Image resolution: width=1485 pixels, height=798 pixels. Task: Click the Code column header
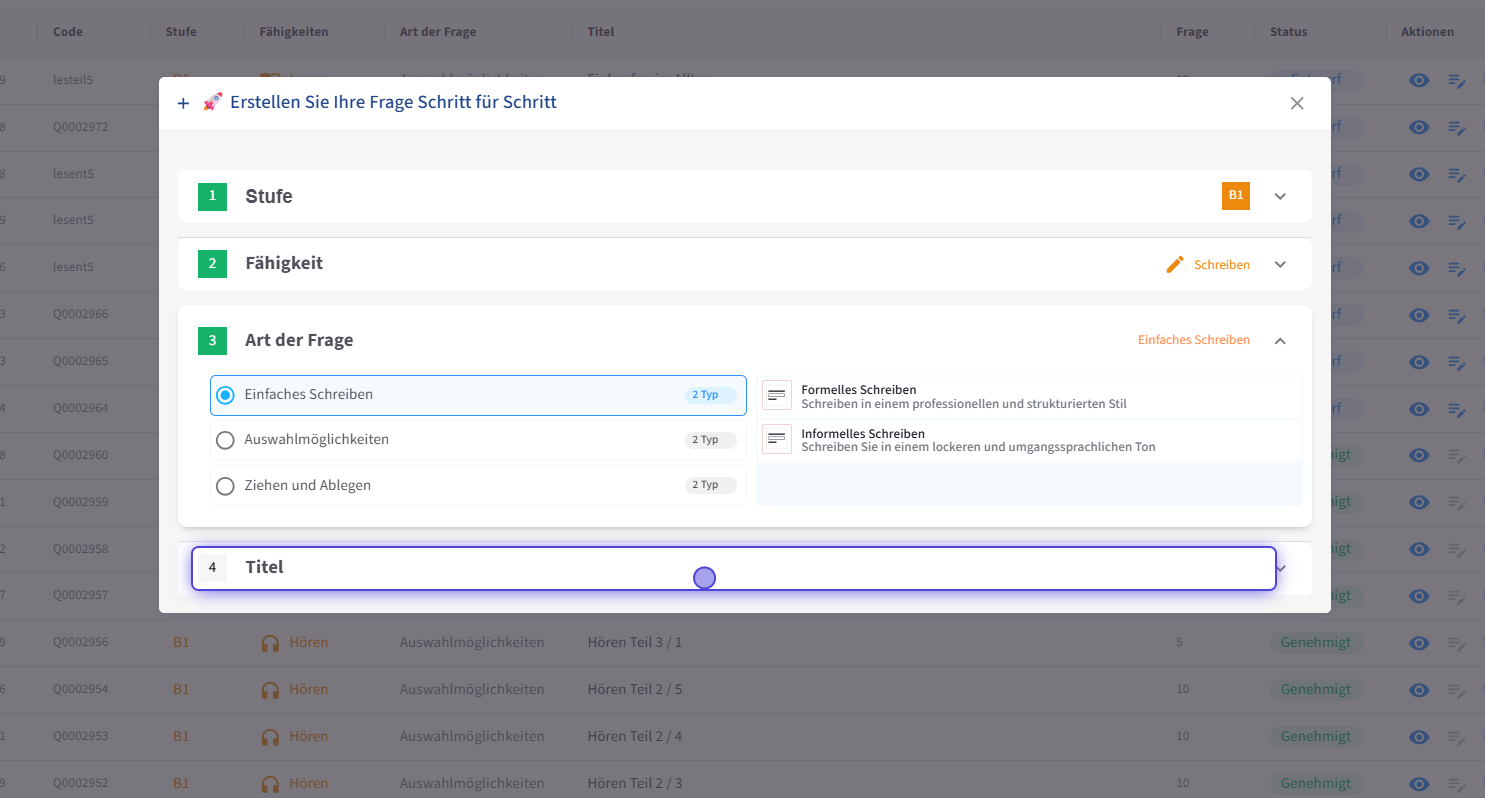[68, 32]
